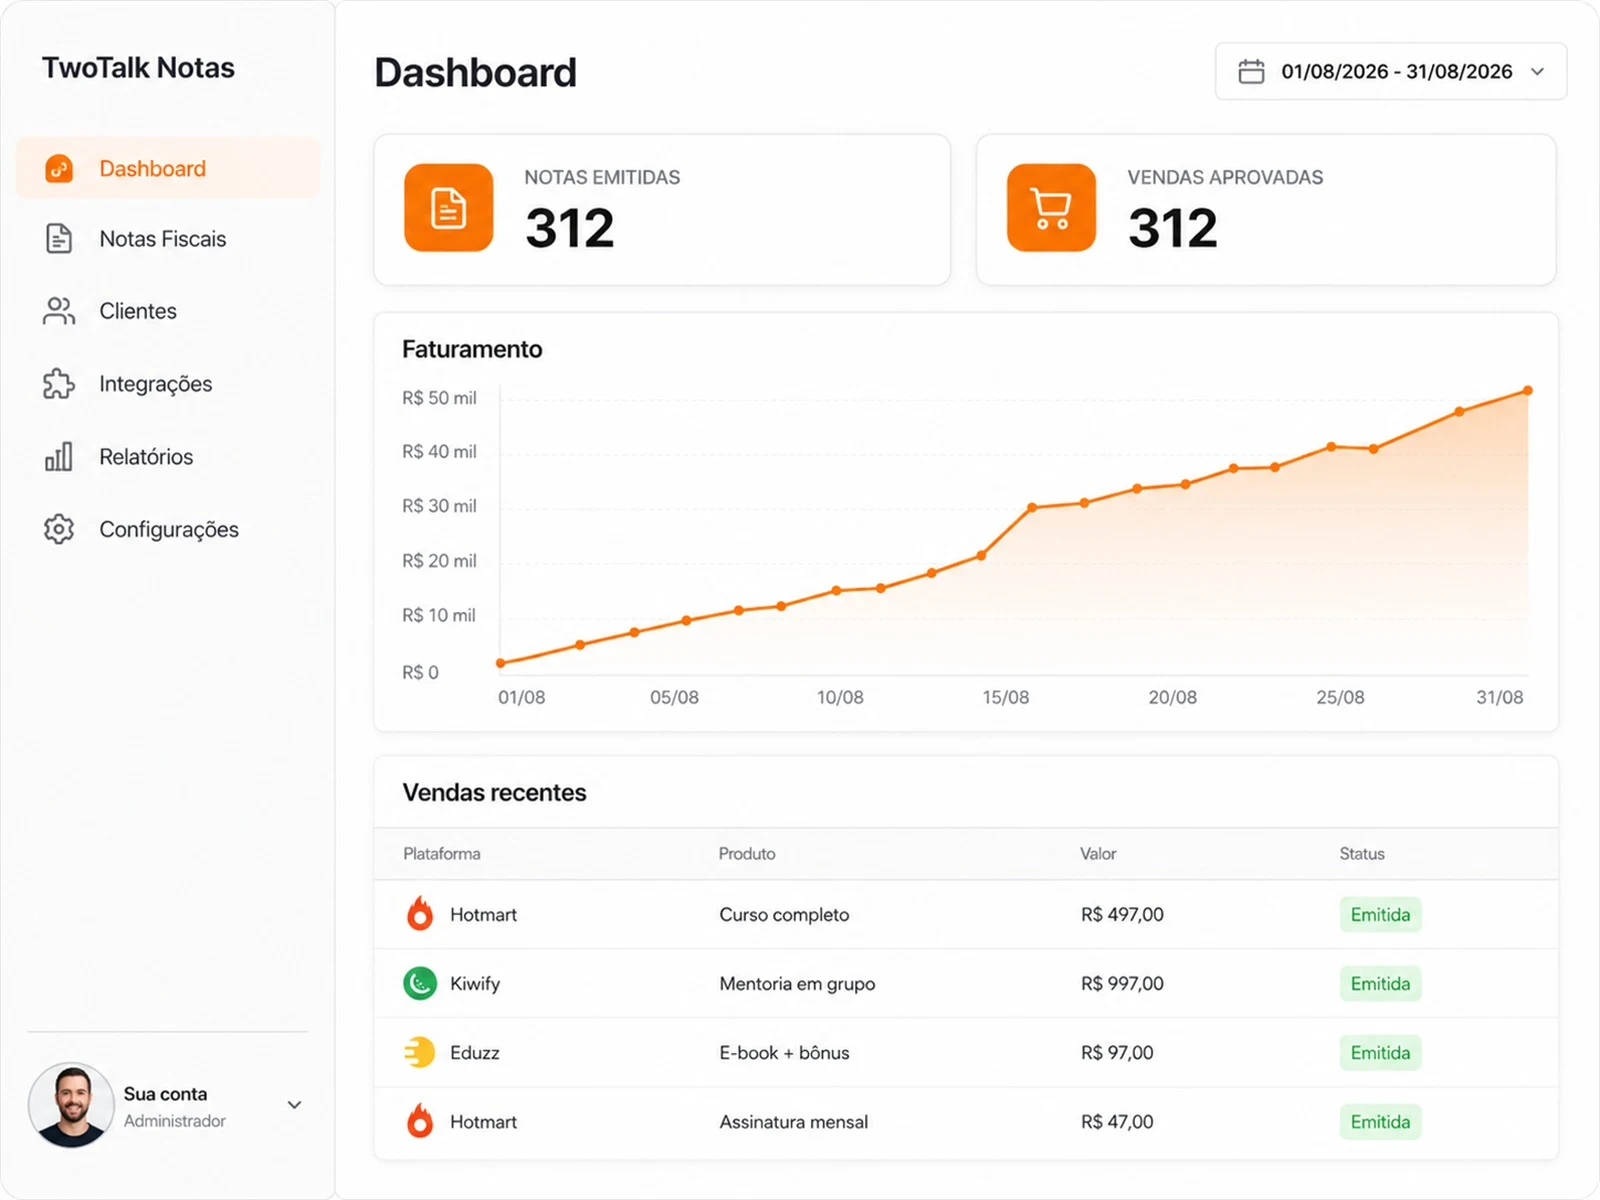The height and width of the screenshot is (1200, 1600).
Task: Click the Configurações gear icon
Action: coord(59,529)
